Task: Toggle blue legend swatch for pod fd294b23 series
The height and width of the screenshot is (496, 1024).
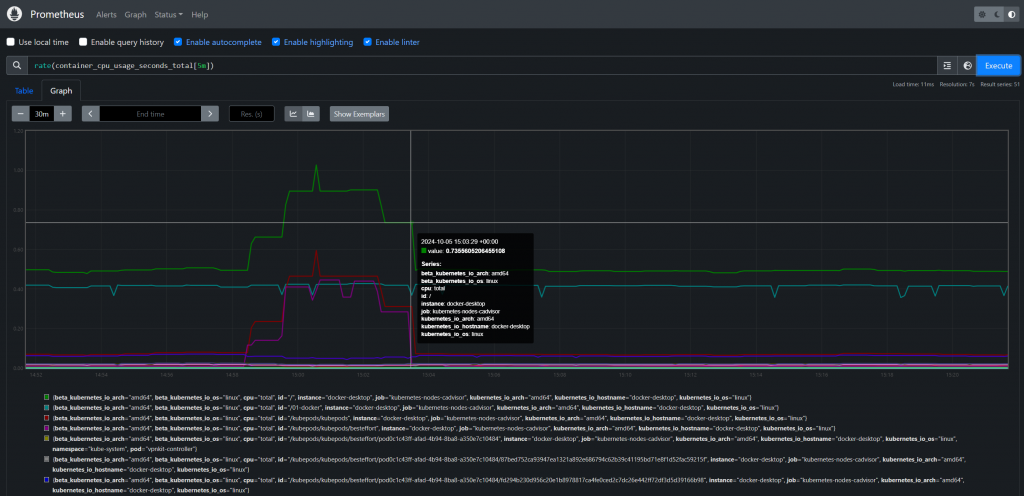Action: (46, 480)
